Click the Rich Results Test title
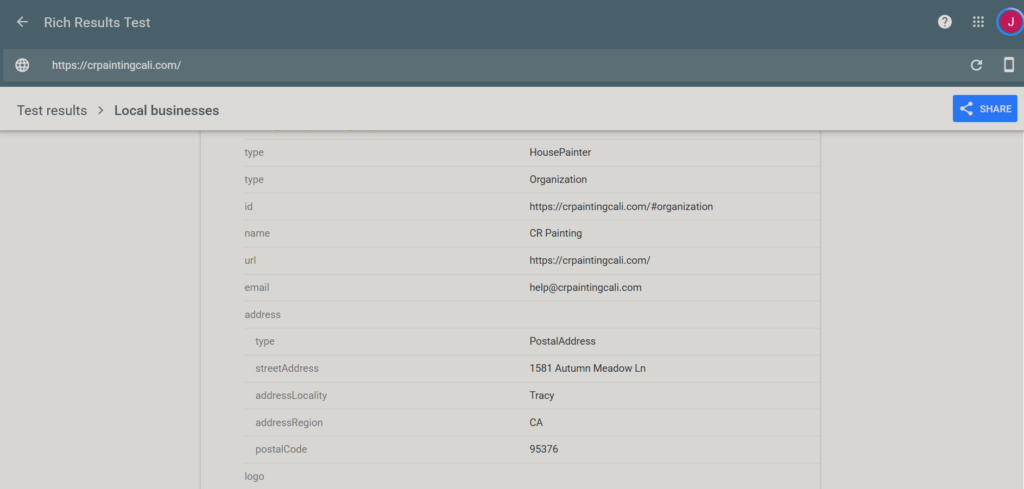This screenshot has height=489, width=1024. pos(97,22)
